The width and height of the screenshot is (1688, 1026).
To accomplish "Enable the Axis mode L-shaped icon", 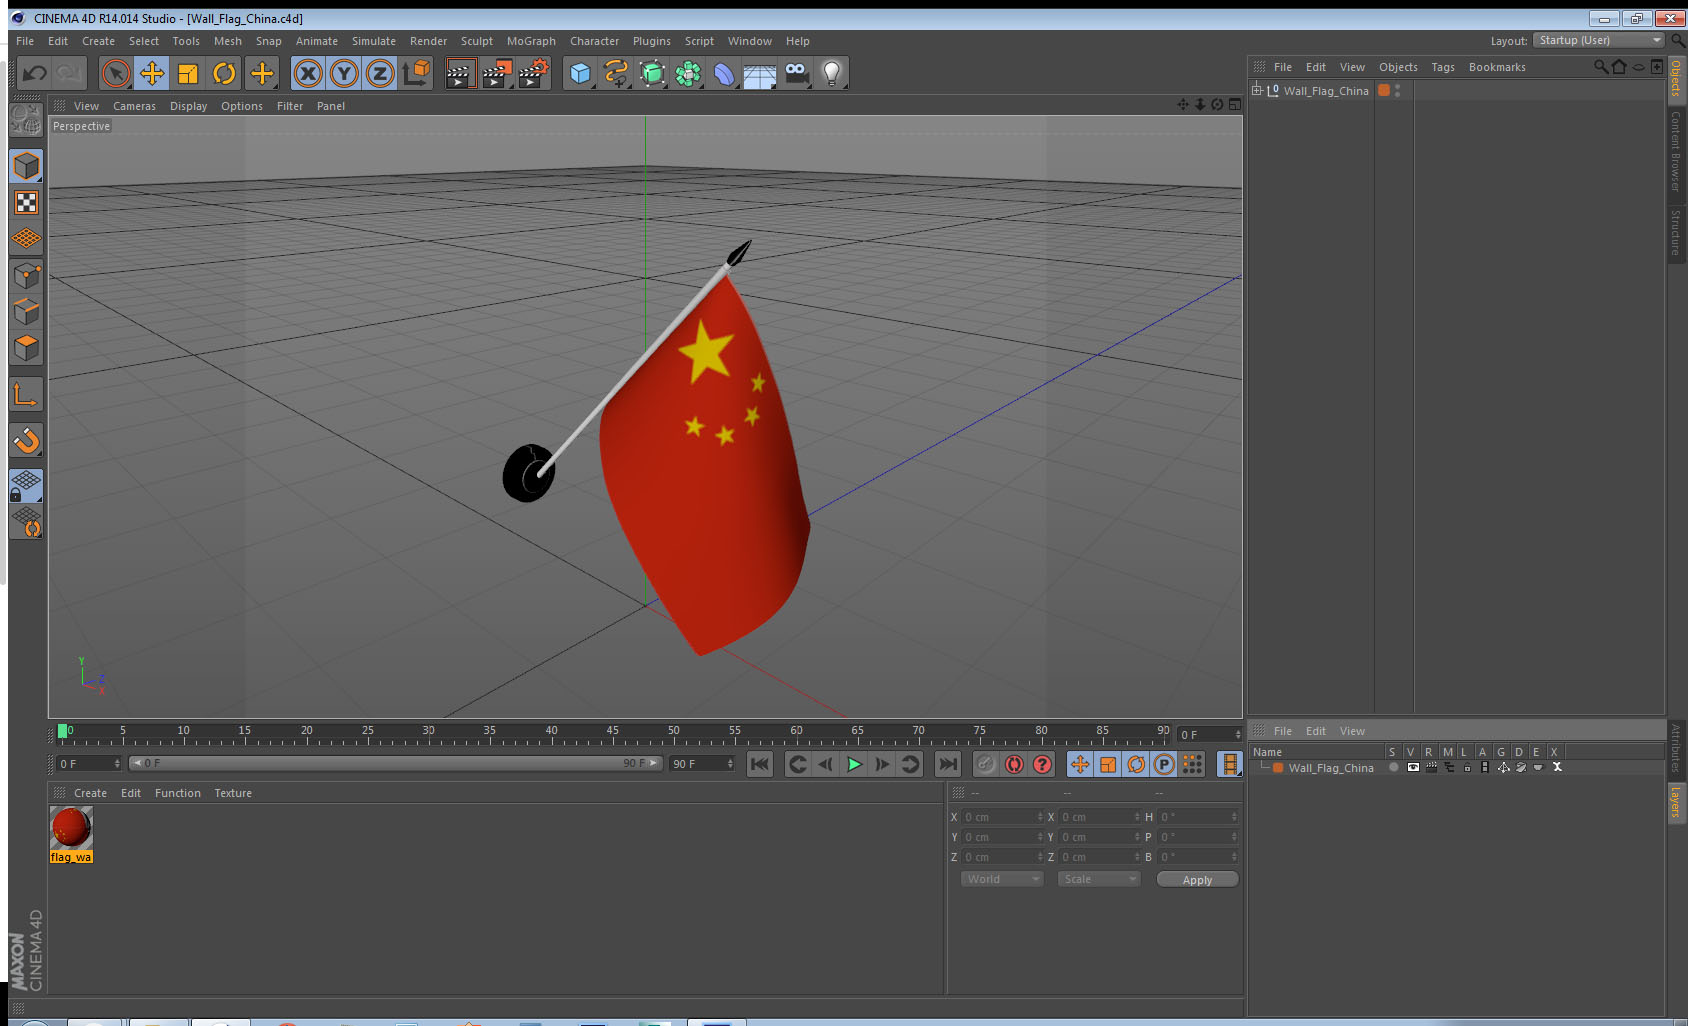I will pos(26,395).
